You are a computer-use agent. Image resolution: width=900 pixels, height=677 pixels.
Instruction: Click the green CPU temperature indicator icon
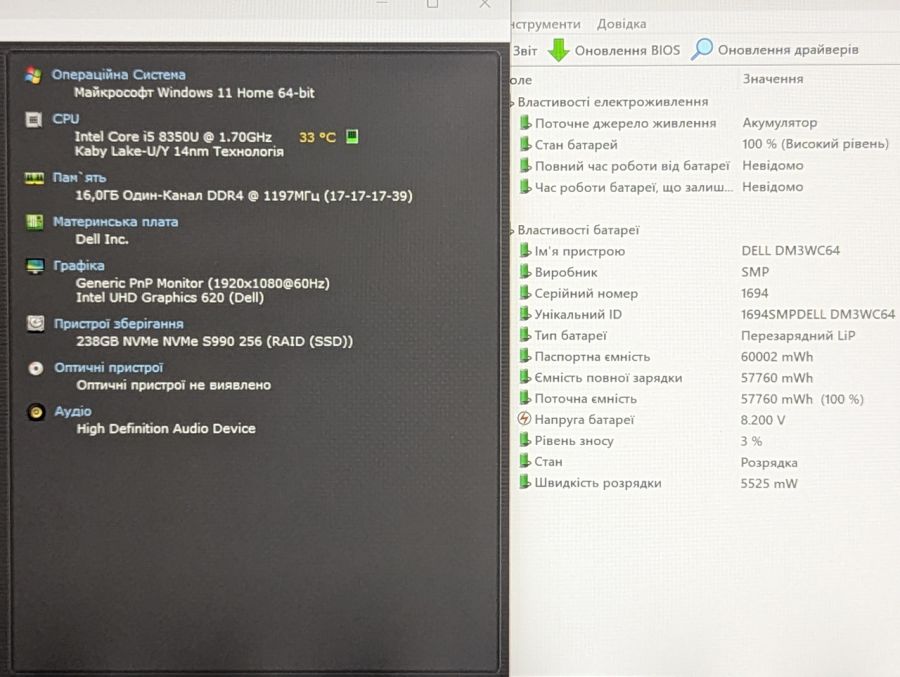point(352,137)
